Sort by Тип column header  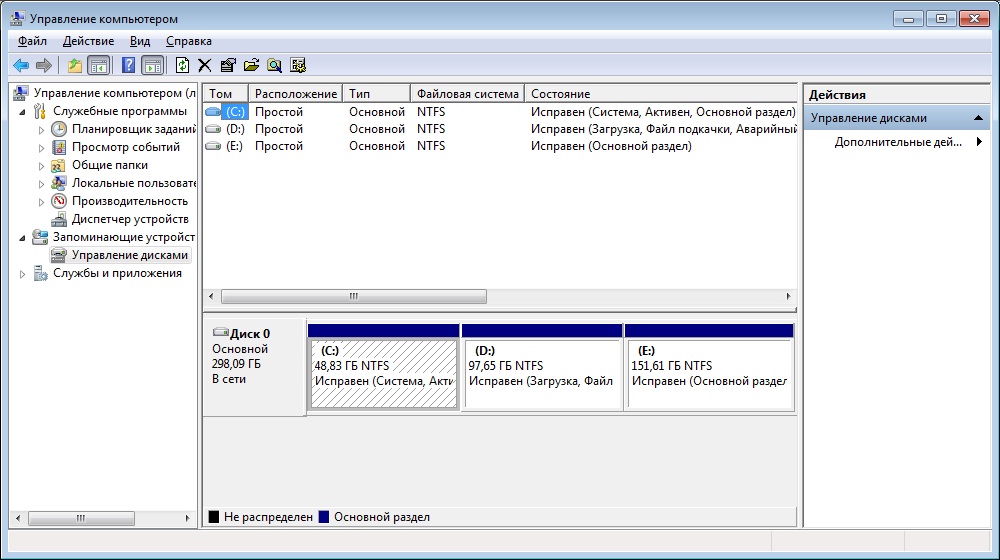pos(377,94)
